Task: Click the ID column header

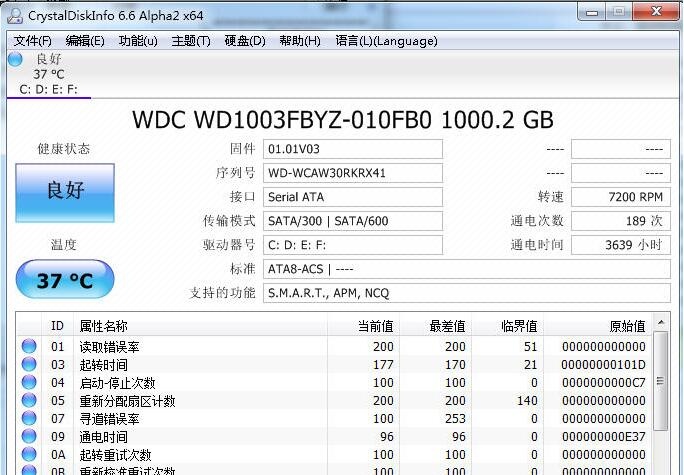Action: [x=57, y=326]
